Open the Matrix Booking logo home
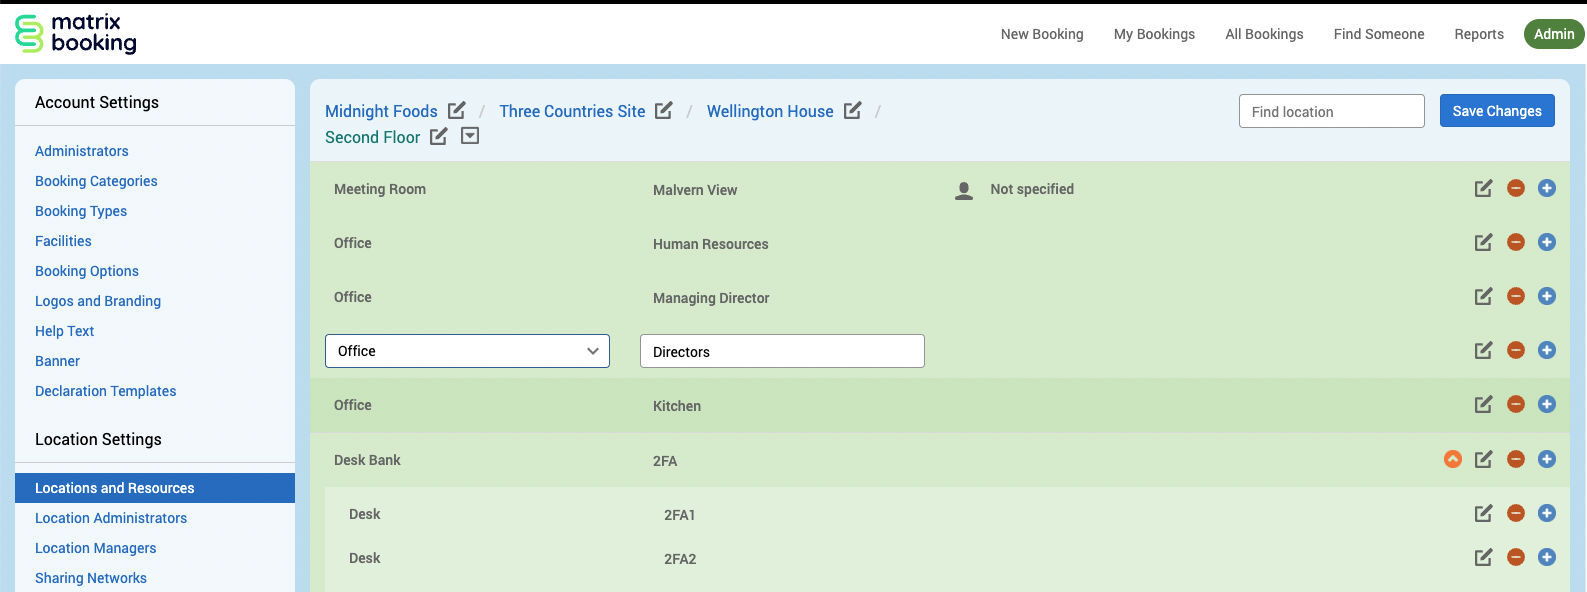This screenshot has height=592, width=1587. pos(76,34)
